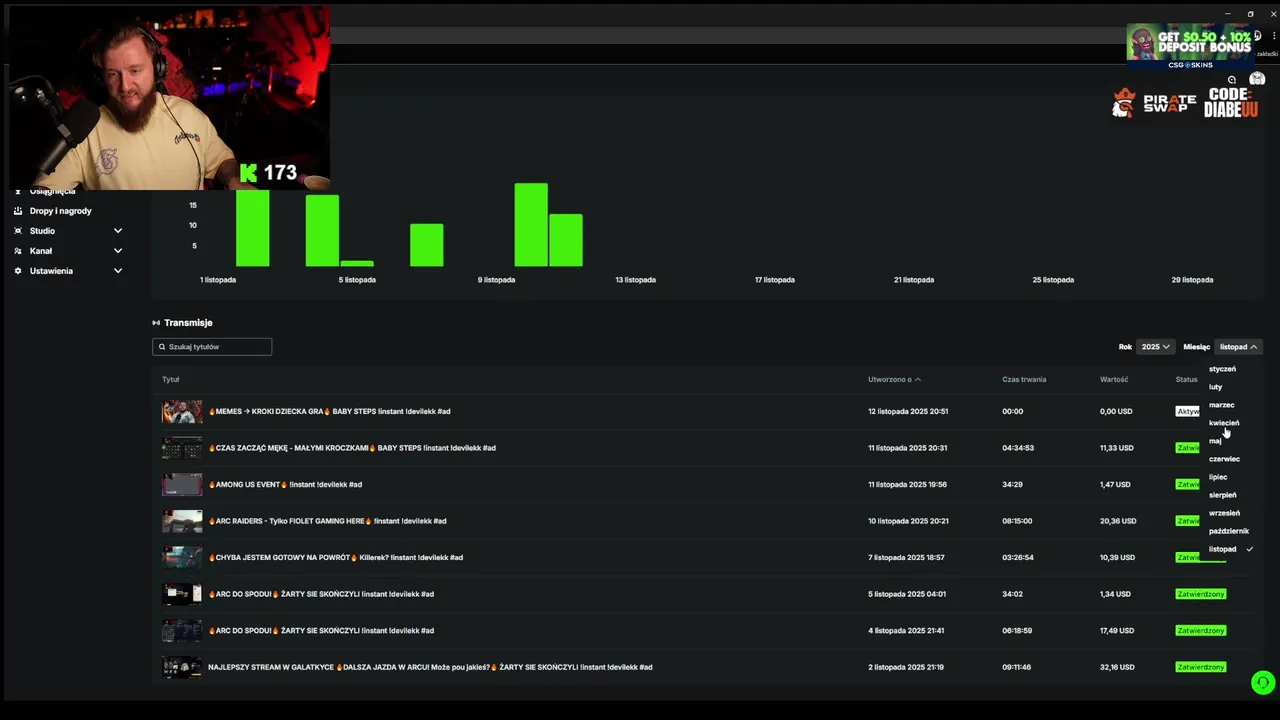1280x720 pixels.
Task: Sort by the Utworzono o column header
Action: click(x=894, y=380)
